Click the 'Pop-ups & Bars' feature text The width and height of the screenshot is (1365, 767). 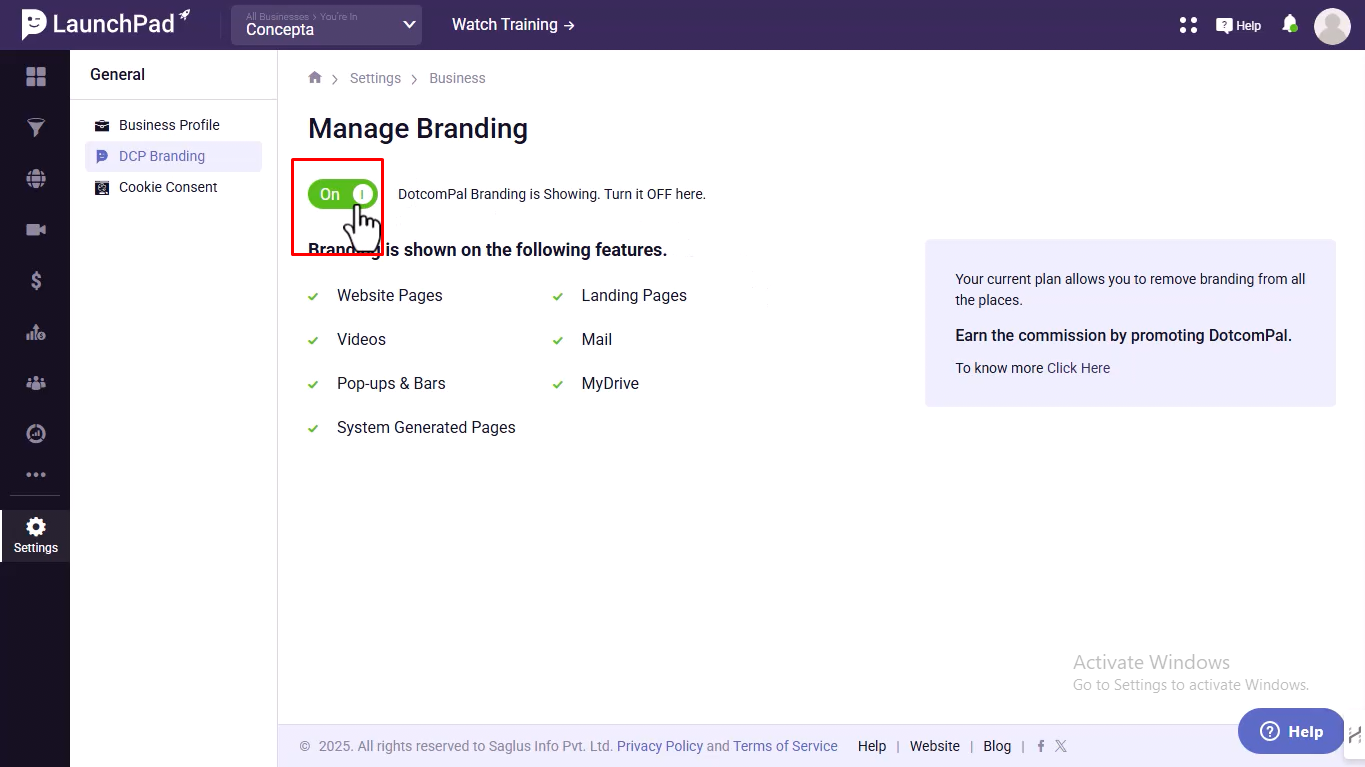coord(391,384)
